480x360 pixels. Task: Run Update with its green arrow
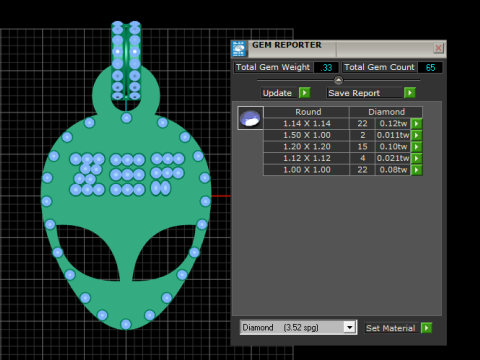coord(305,93)
